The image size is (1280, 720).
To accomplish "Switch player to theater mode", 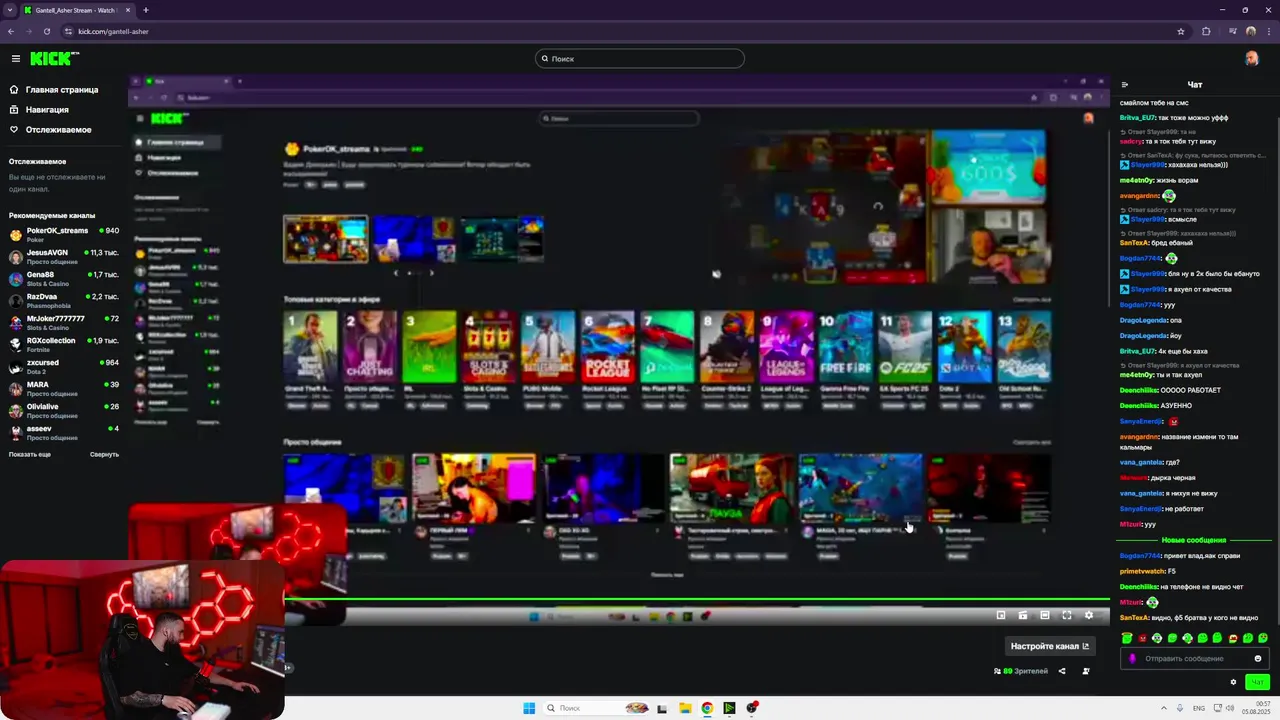I will tap(1045, 615).
